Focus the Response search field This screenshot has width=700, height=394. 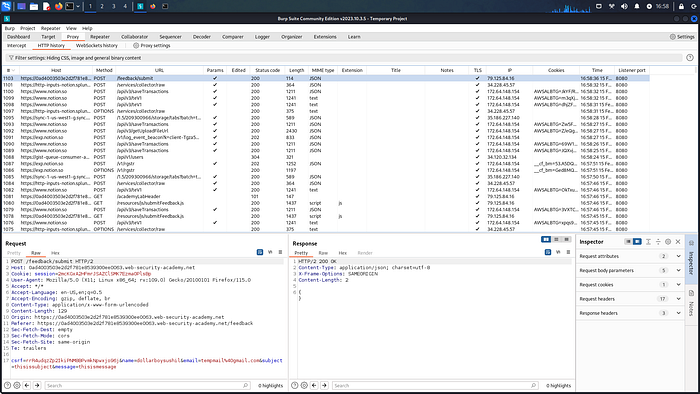(435, 386)
